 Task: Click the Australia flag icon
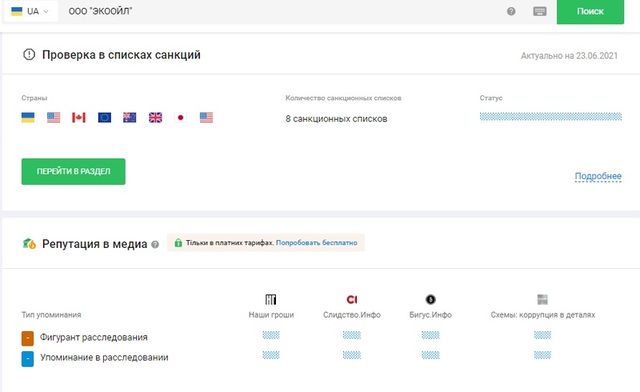pos(130,118)
